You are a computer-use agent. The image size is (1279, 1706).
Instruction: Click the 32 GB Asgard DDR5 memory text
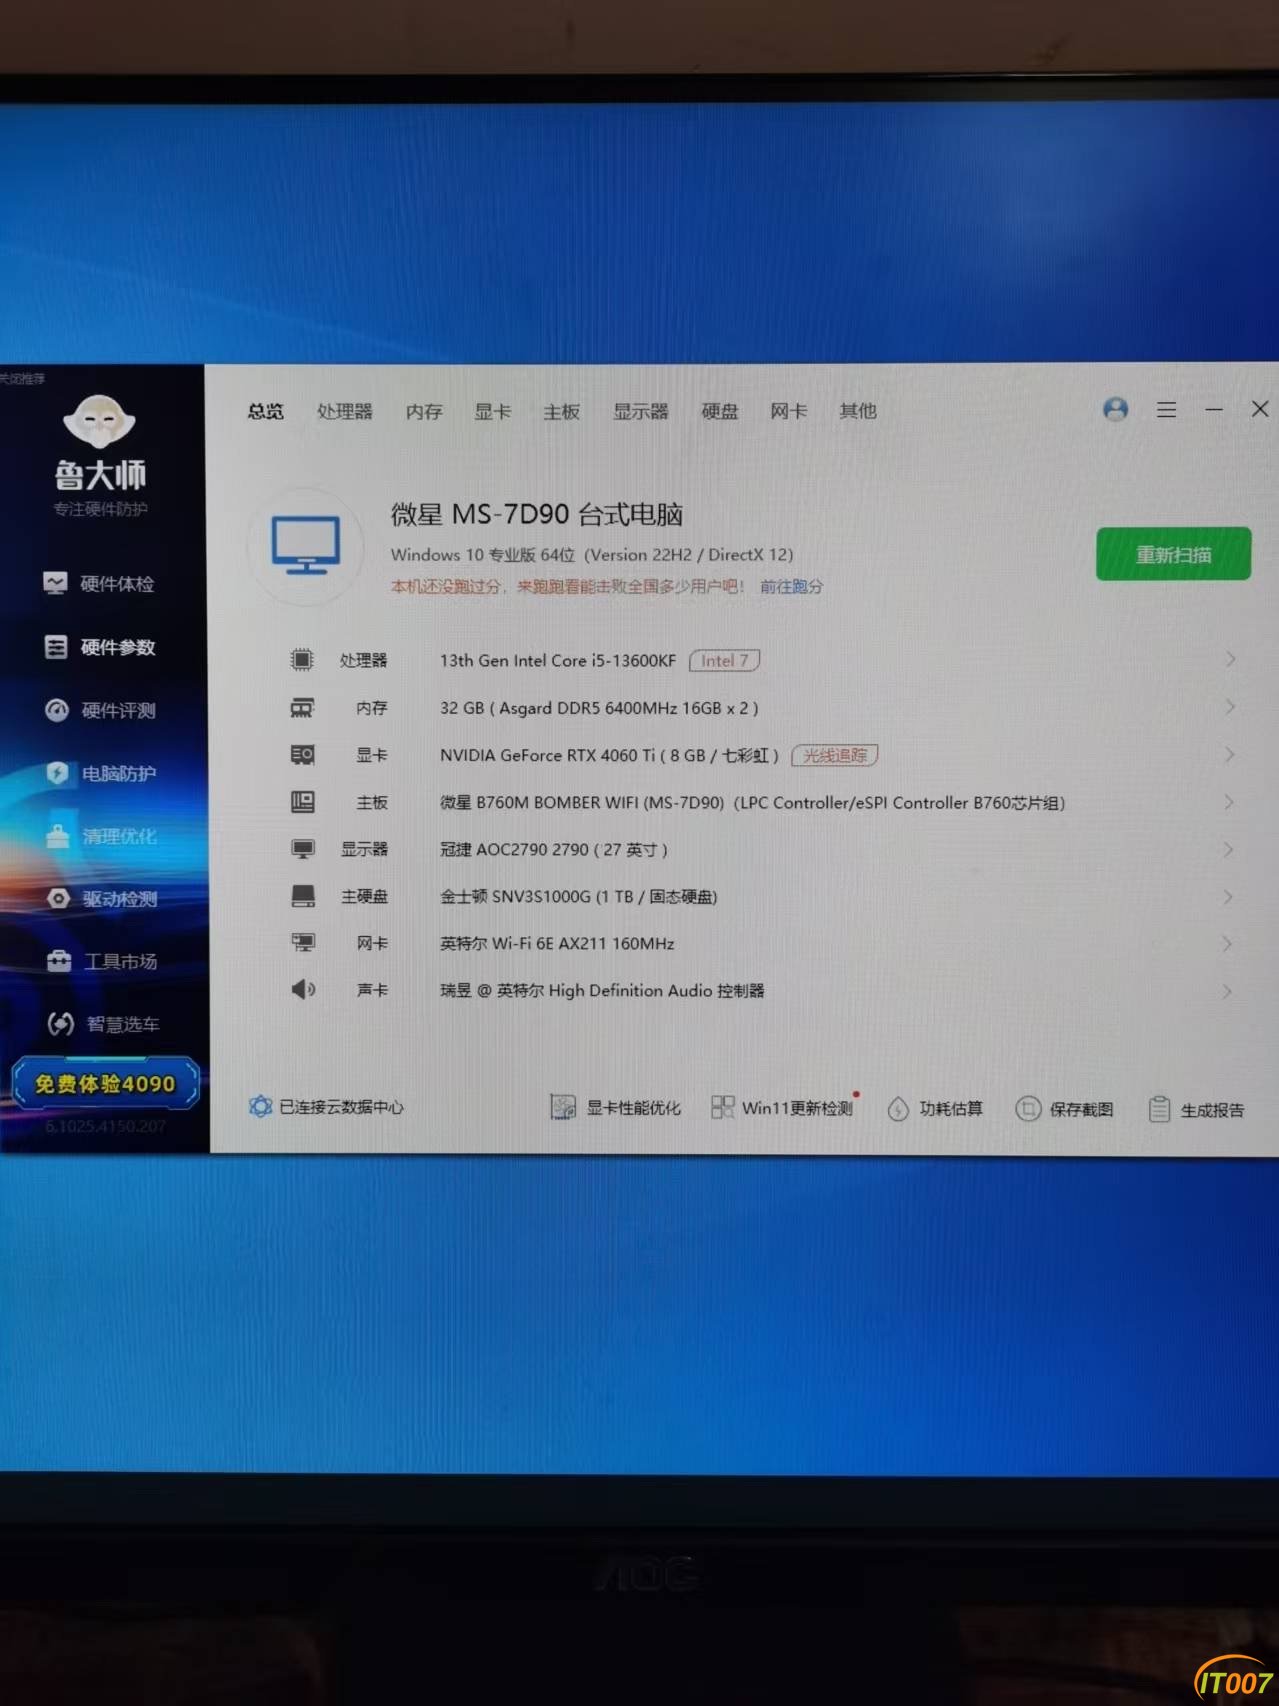[x=599, y=708]
